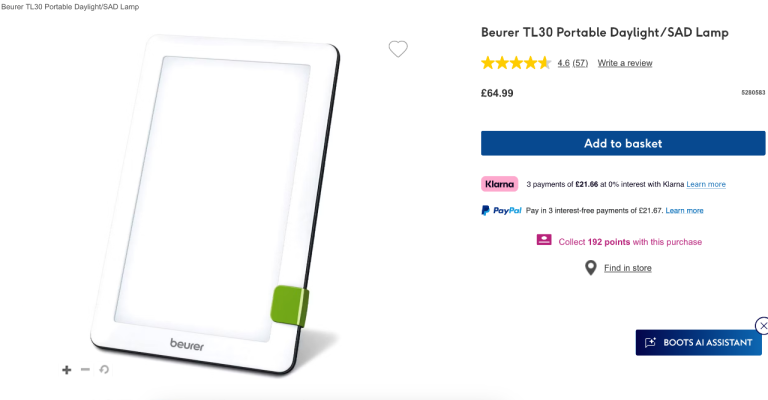Open PayPal Learn more link

pyautogui.click(x=684, y=211)
